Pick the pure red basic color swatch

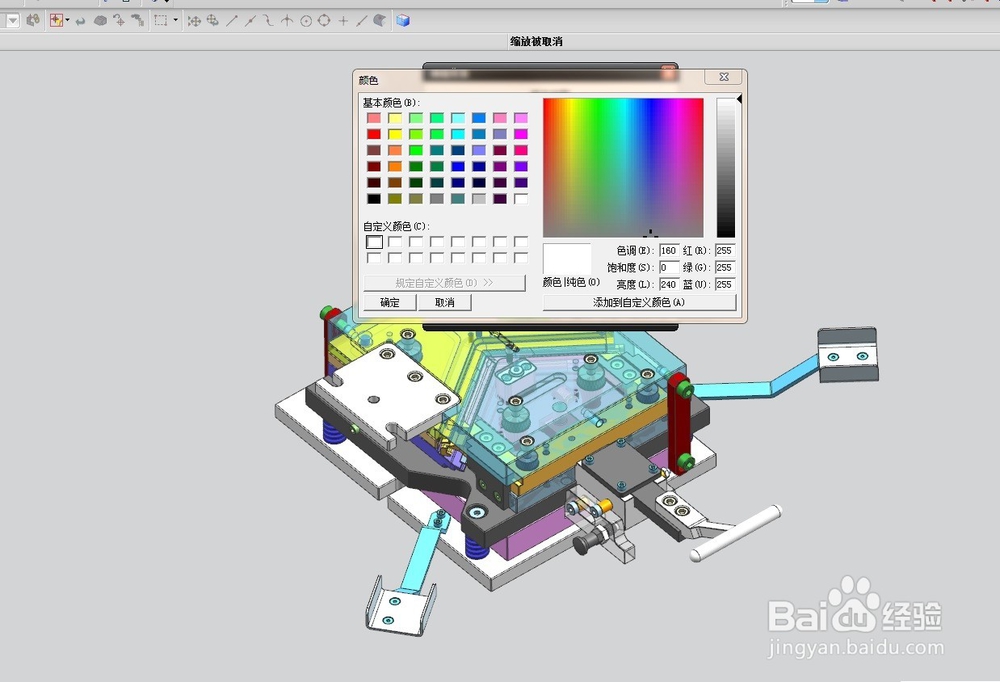click(x=374, y=134)
